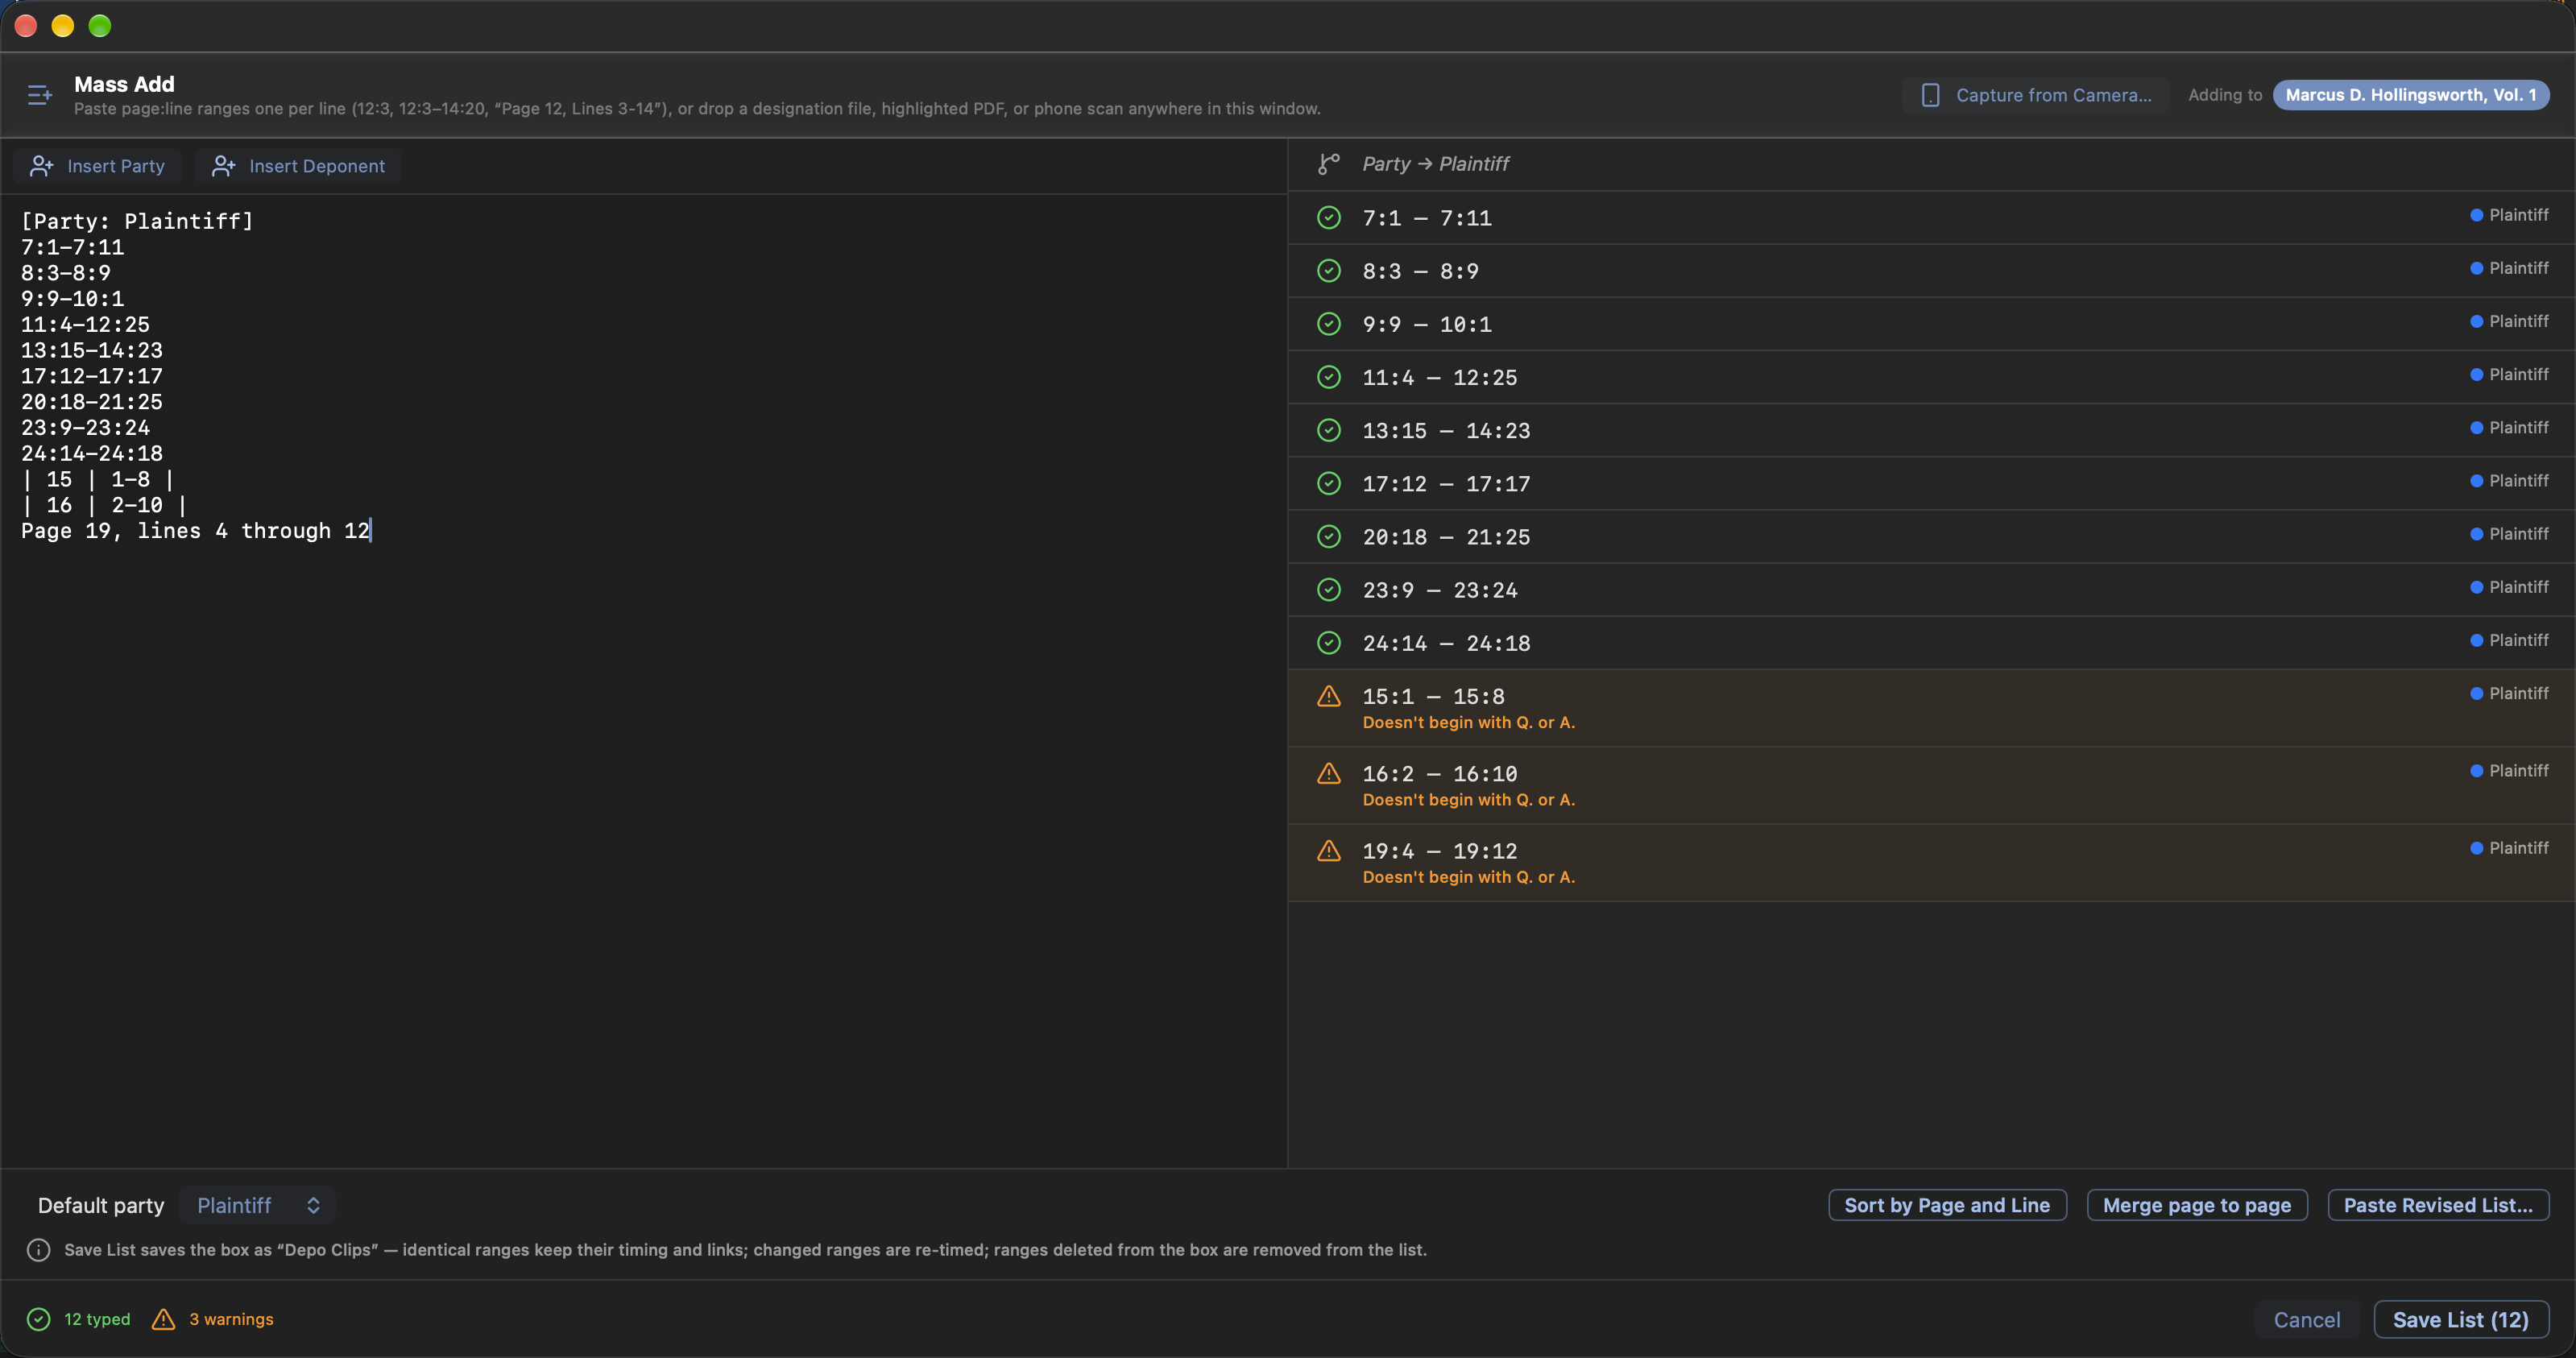Click the warning icon next to 3 warnings

pyautogui.click(x=163, y=1319)
